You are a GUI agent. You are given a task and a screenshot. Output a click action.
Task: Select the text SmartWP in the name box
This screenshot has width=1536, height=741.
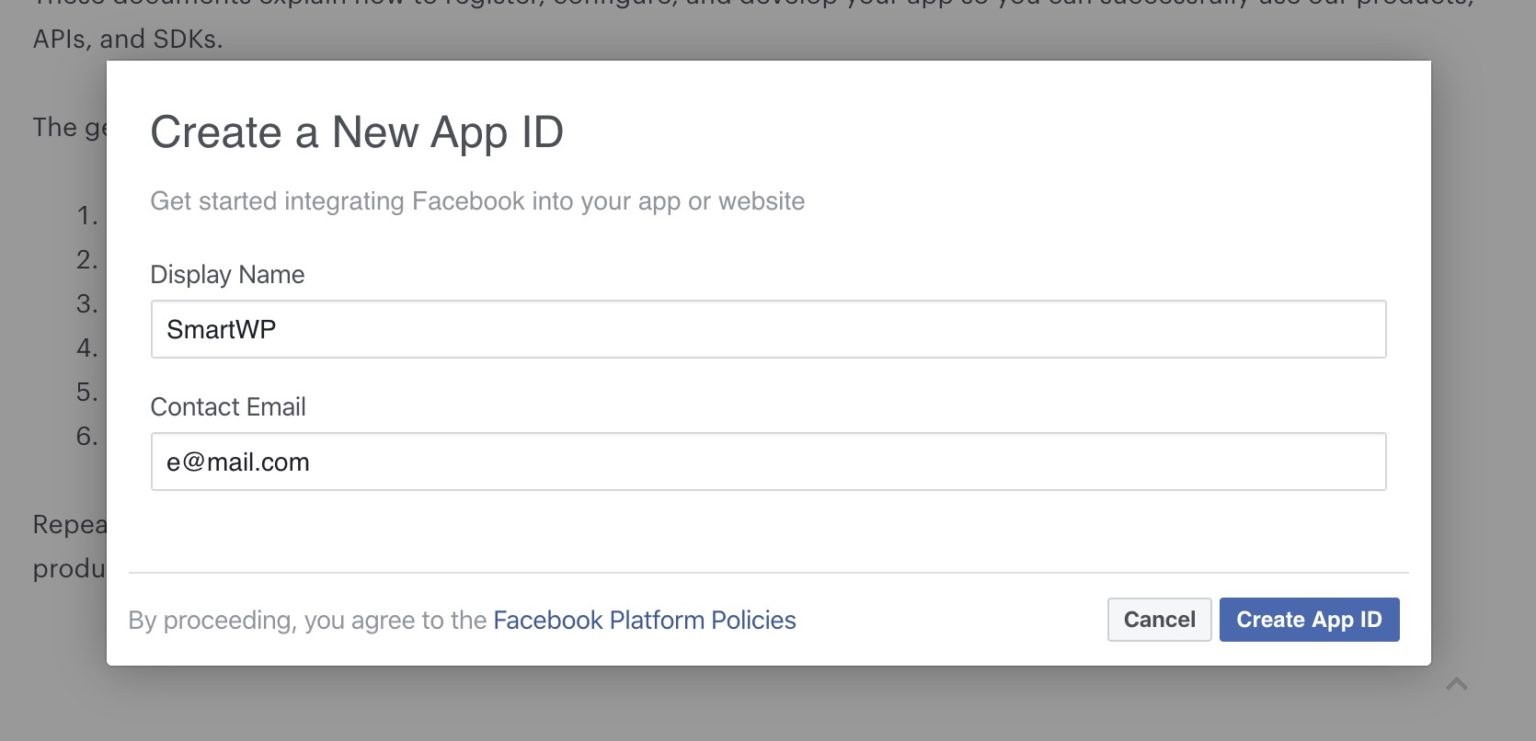(220, 329)
